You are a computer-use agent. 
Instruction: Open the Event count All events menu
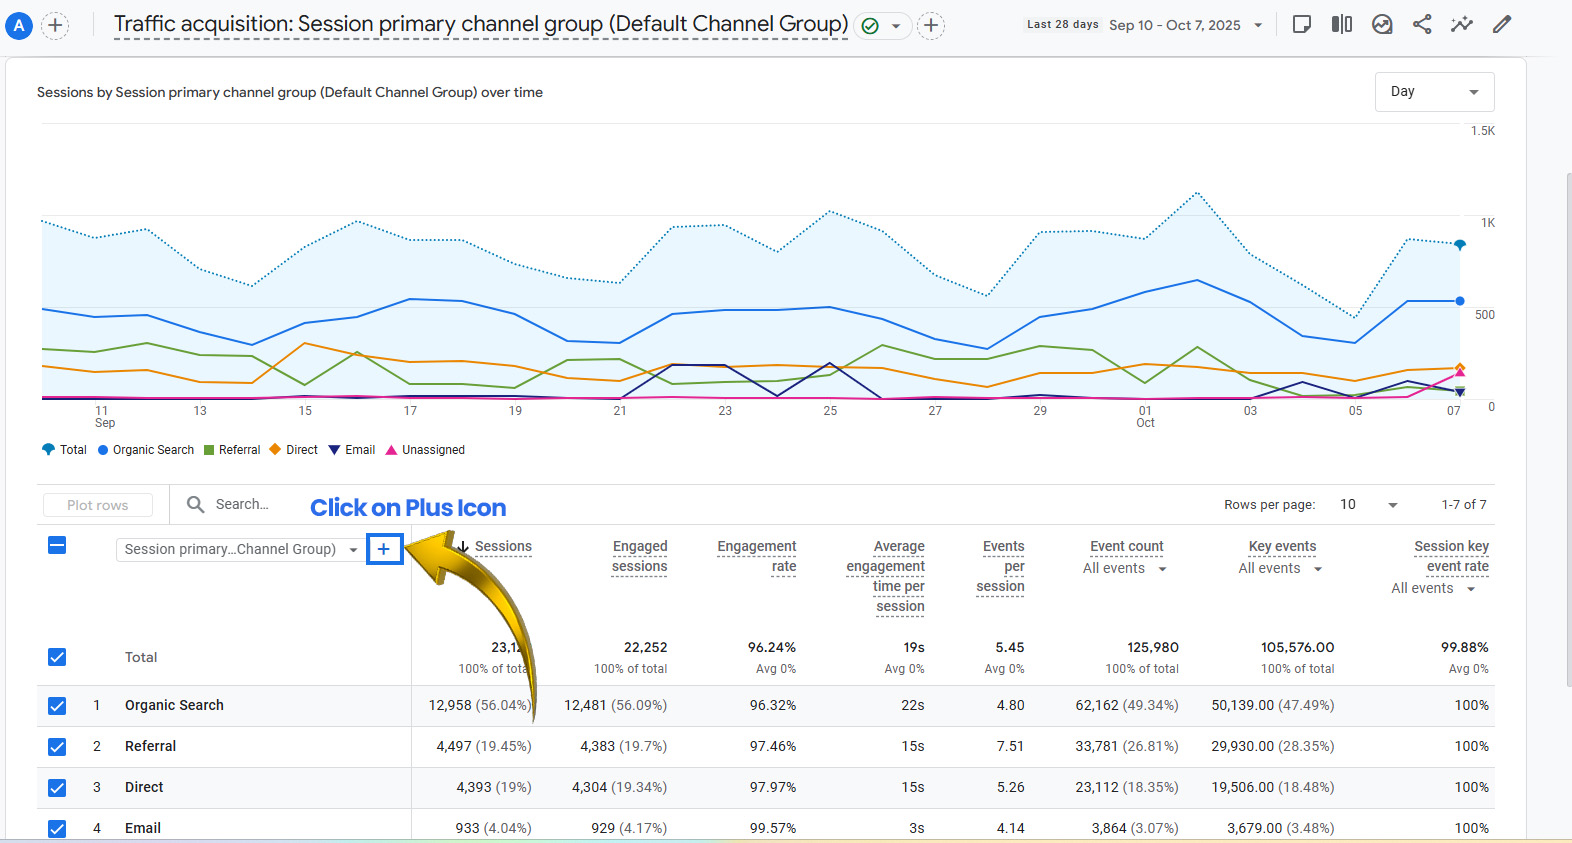pyautogui.click(x=1125, y=569)
